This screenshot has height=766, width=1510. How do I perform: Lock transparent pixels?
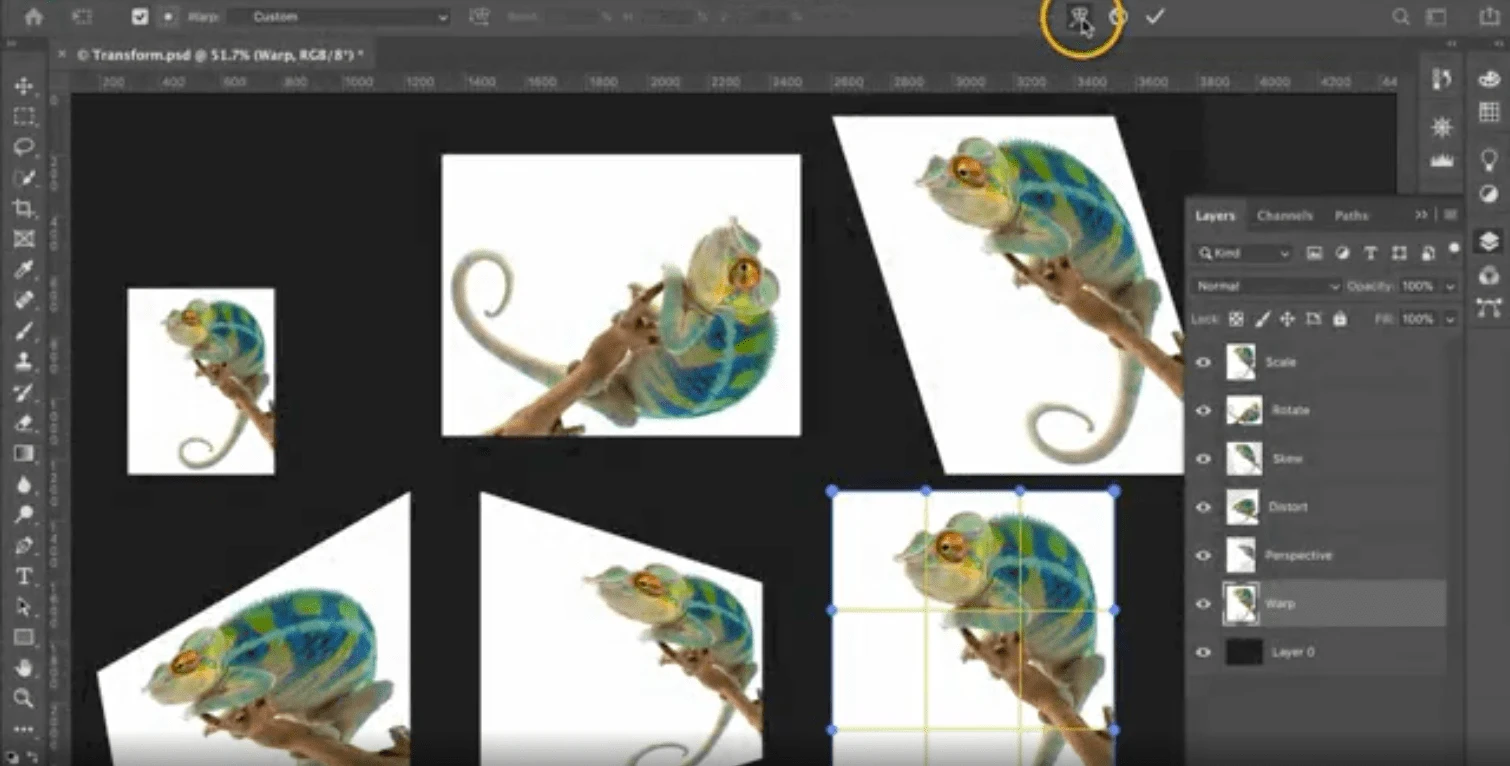(1236, 319)
